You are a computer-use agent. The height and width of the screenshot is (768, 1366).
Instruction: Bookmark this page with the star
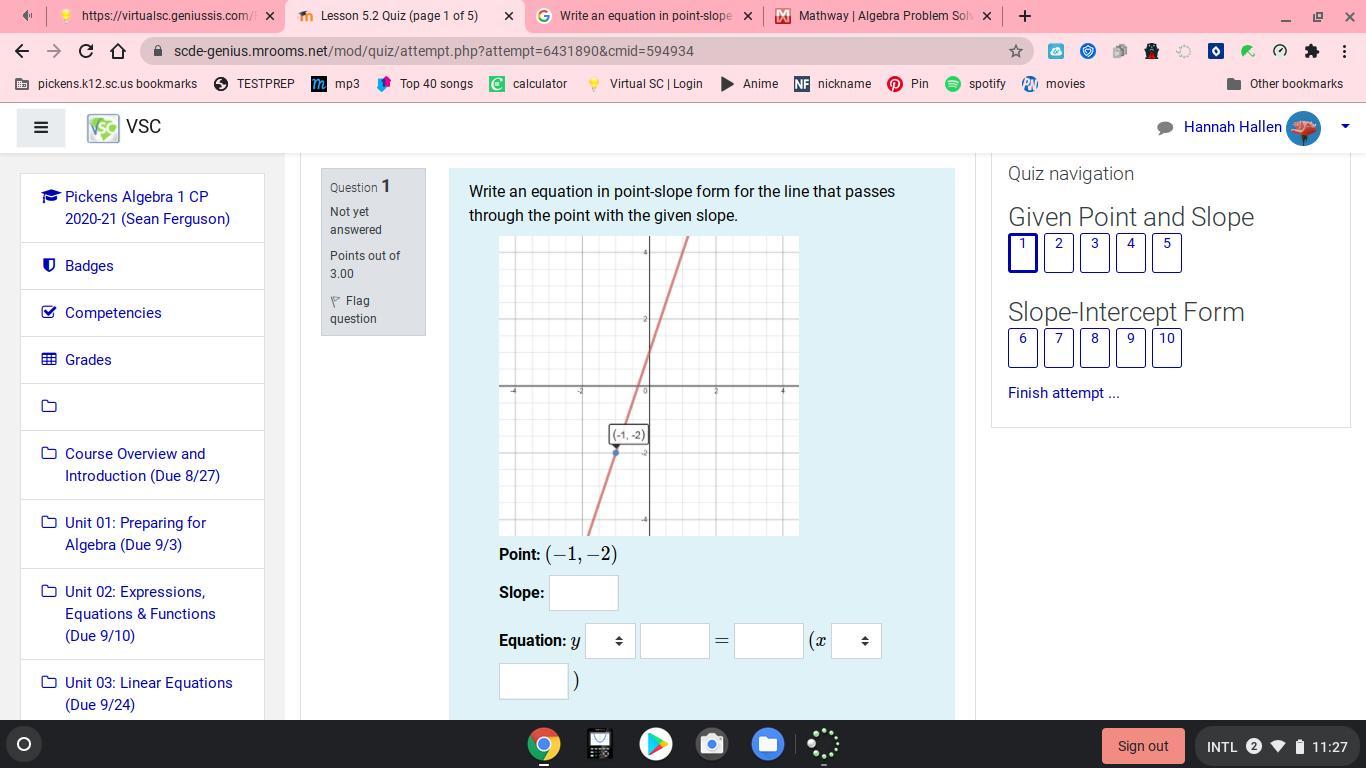[1016, 51]
